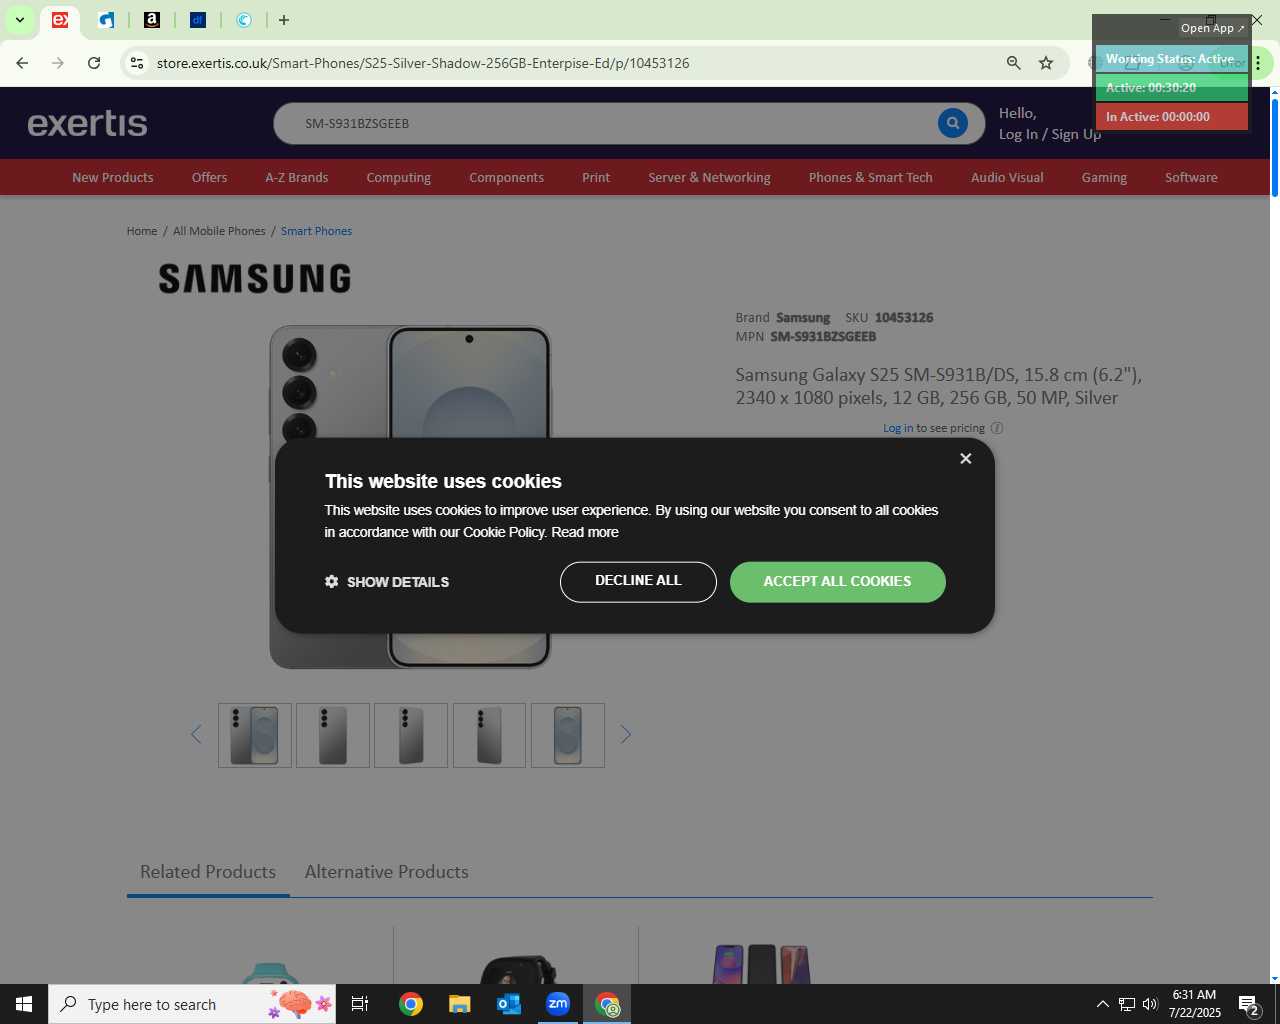Click the exertis logo
Screen dimensions: 1280x1024
(x=87, y=123)
